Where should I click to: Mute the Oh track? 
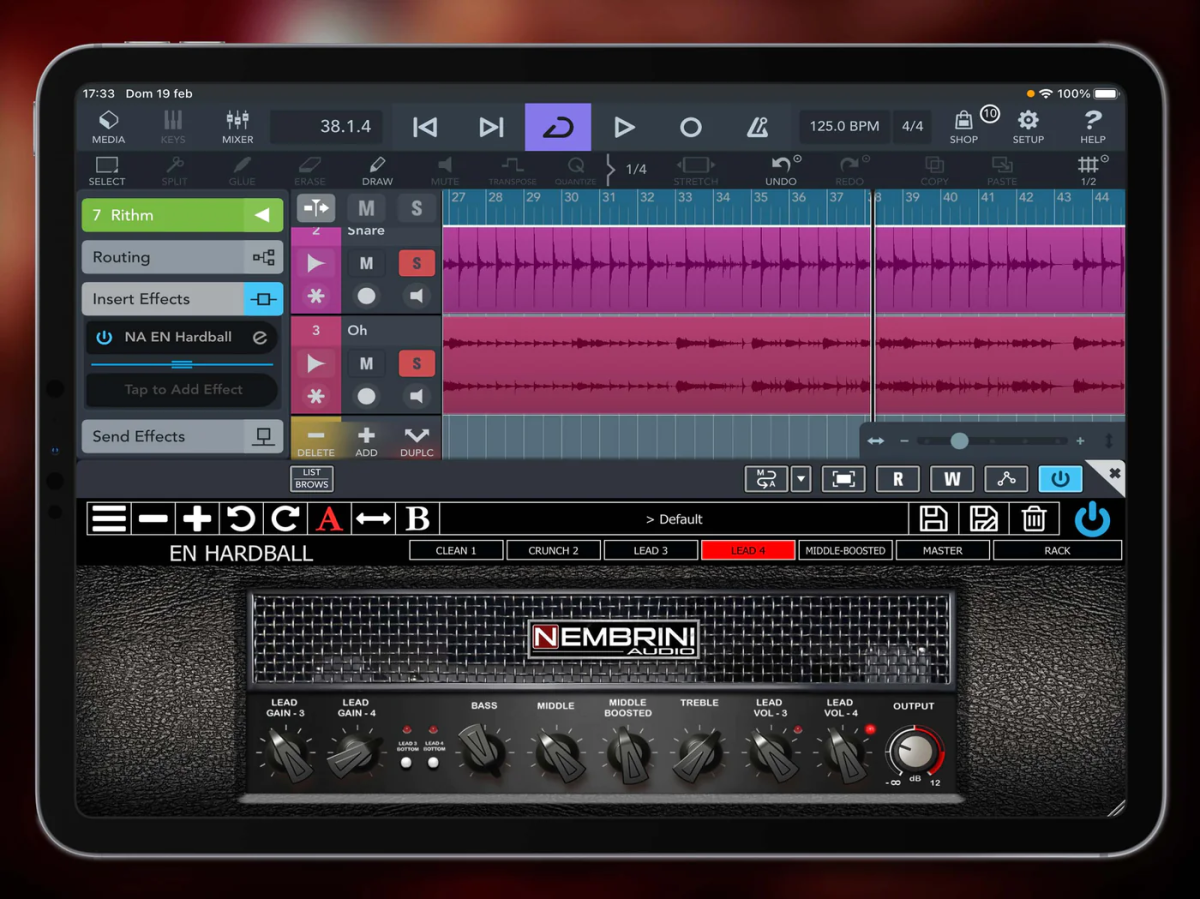pyautogui.click(x=366, y=363)
